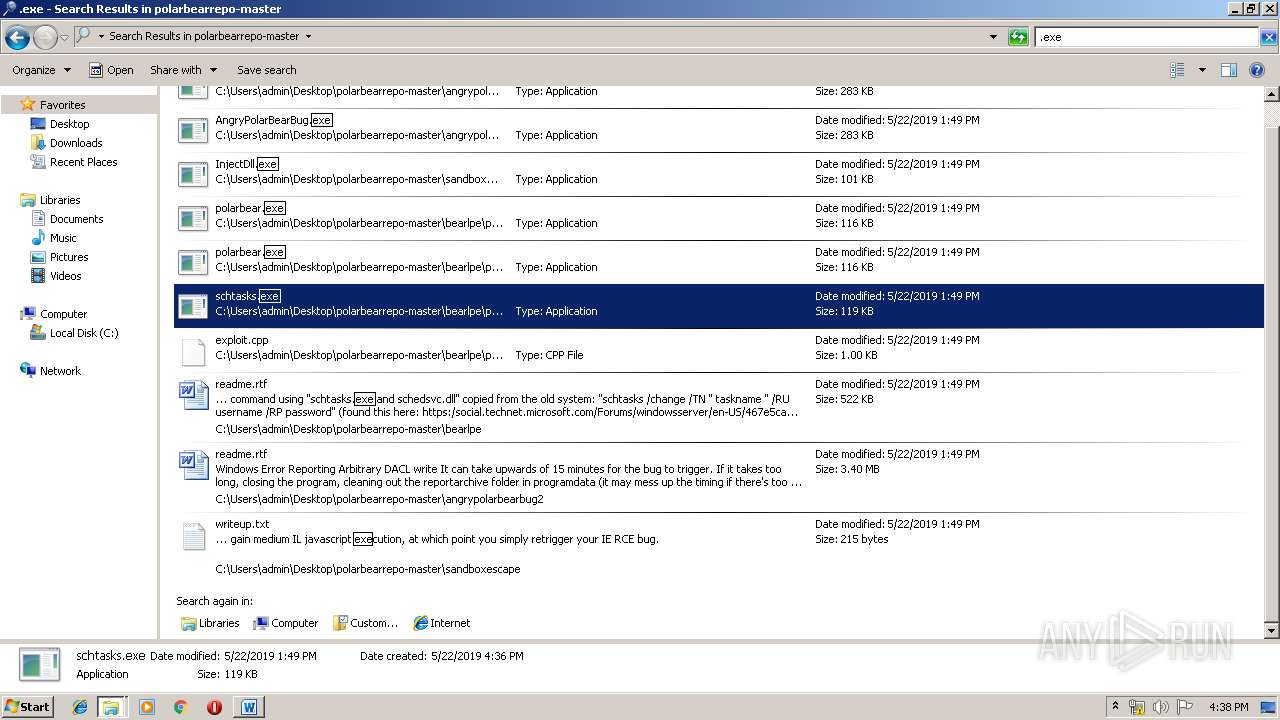Click the search box containing .exe
Screen dimensions: 1280x720
[1146, 37]
